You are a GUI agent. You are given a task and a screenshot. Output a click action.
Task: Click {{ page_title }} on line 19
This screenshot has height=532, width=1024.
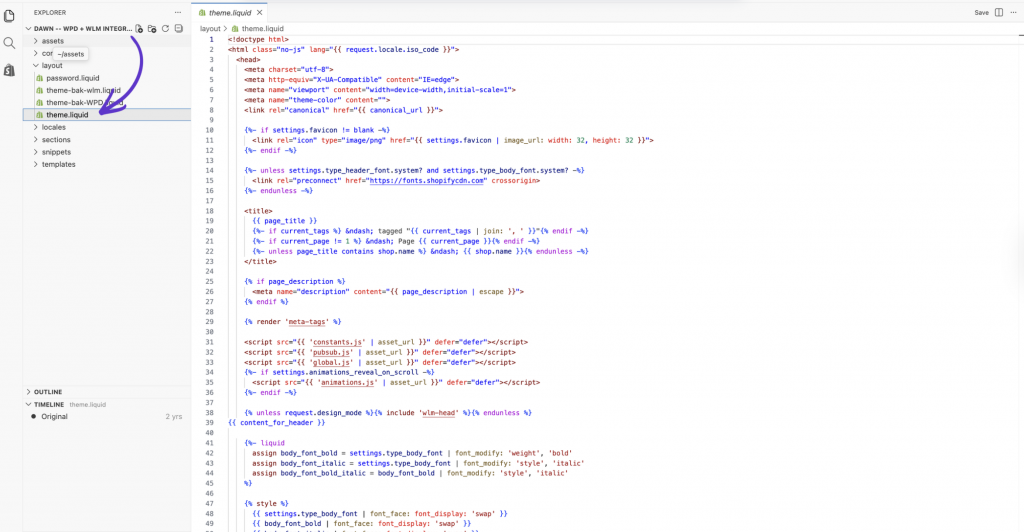pos(285,221)
